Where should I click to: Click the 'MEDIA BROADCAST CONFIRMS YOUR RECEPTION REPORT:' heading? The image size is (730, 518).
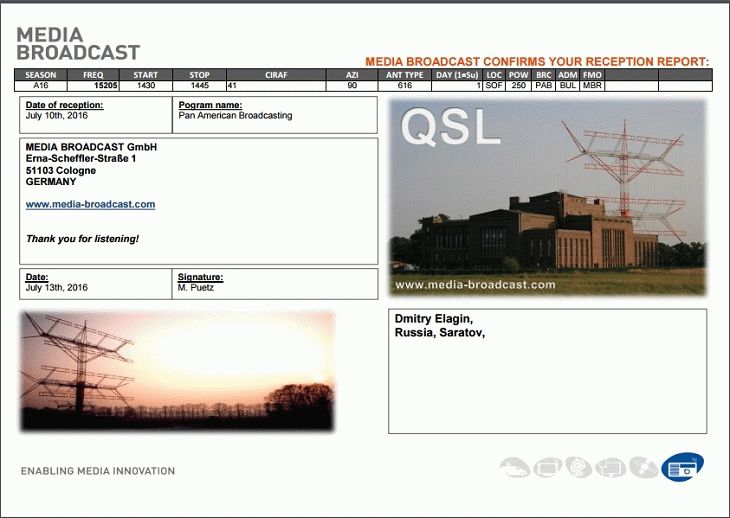pos(537,61)
